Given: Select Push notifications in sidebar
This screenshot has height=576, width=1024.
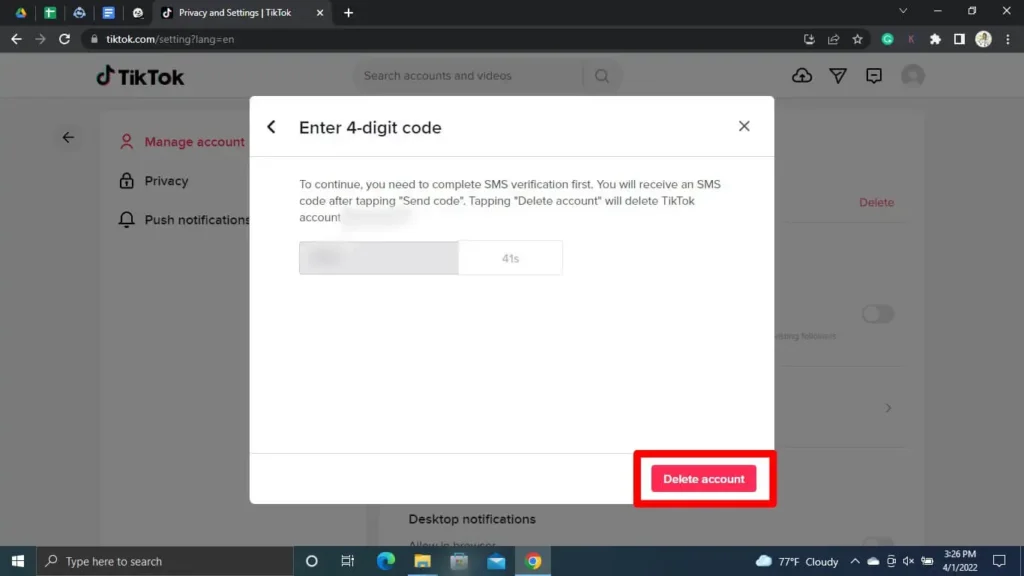Looking at the screenshot, I should click(x=184, y=220).
